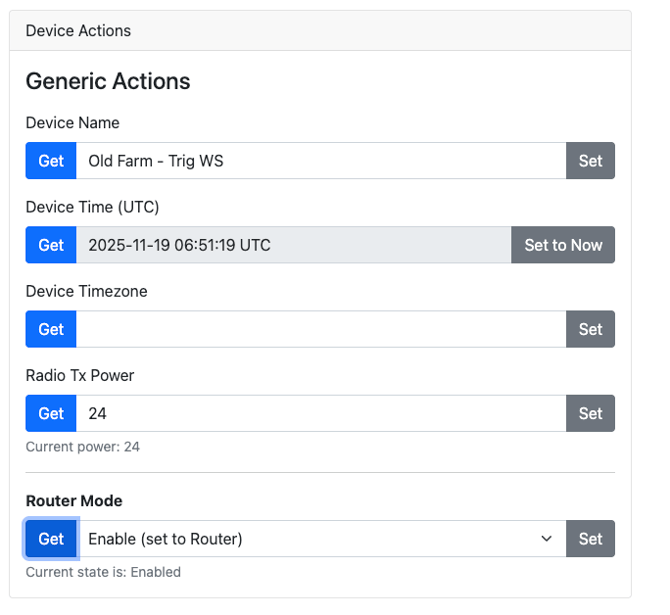Click the Router Mode label
The height and width of the screenshot is (615, 670).
74,501
